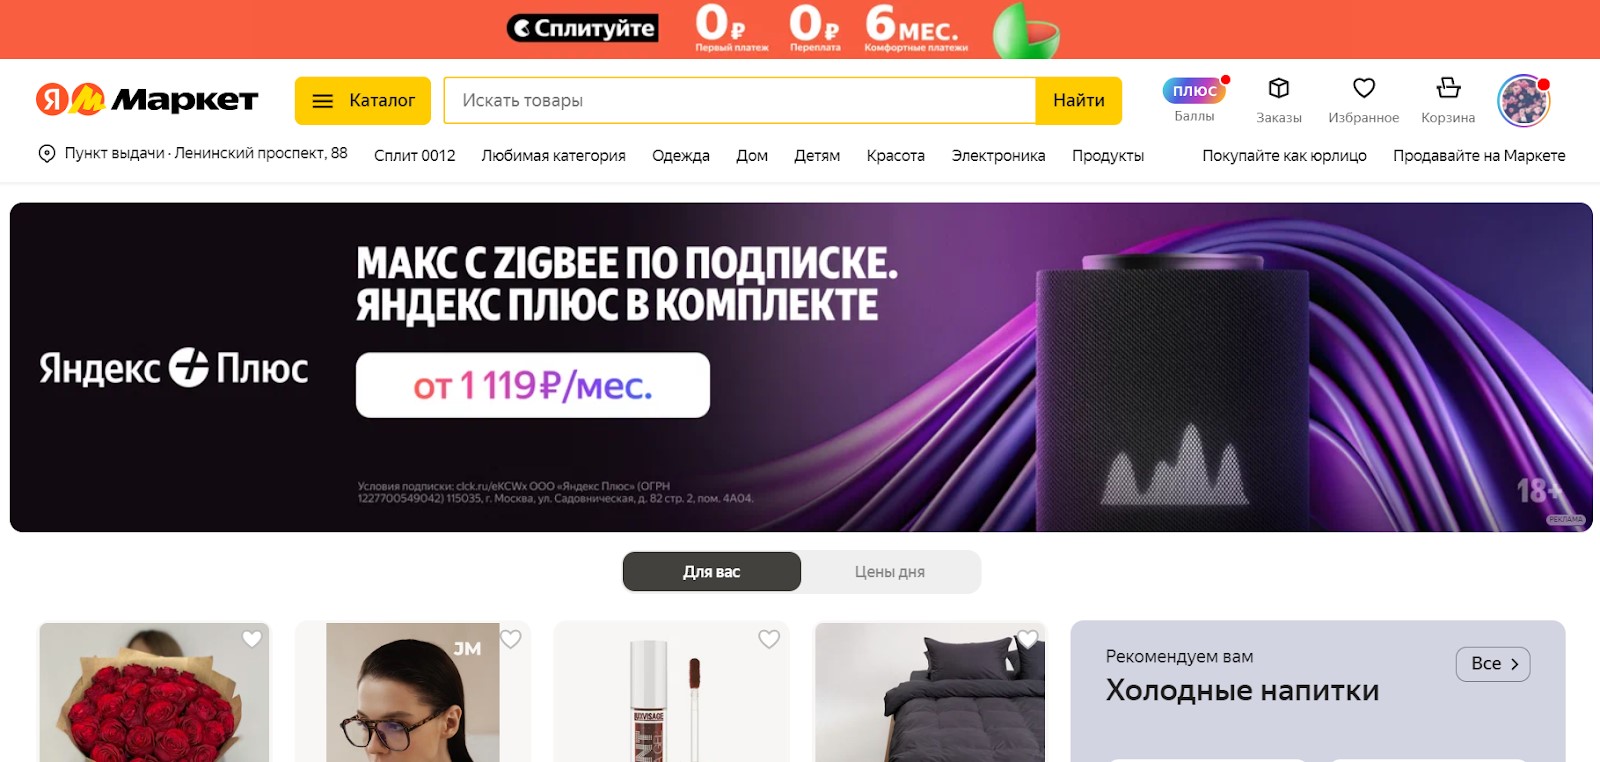Open Избранное heart icon in header
The image size is (1600, 762).
tap(1364, 88)
